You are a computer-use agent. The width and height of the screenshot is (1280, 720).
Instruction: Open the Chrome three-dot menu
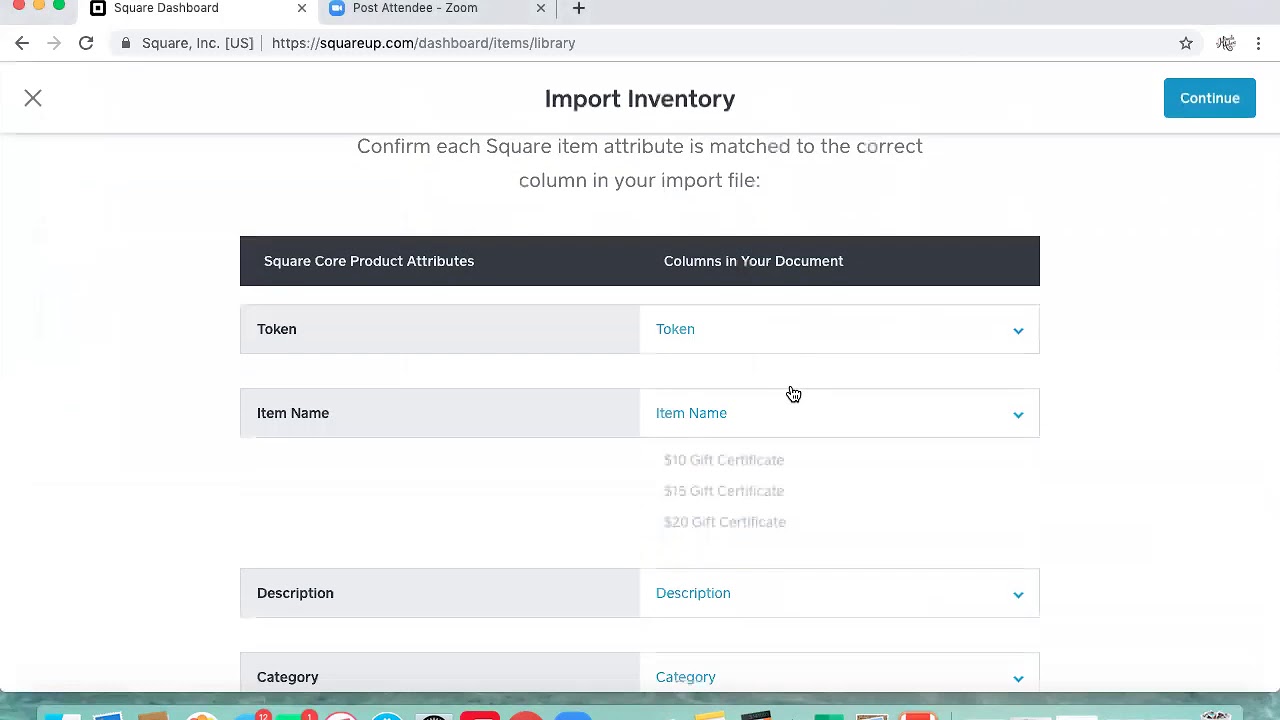pyautogui.click(x=1259, y=43)
